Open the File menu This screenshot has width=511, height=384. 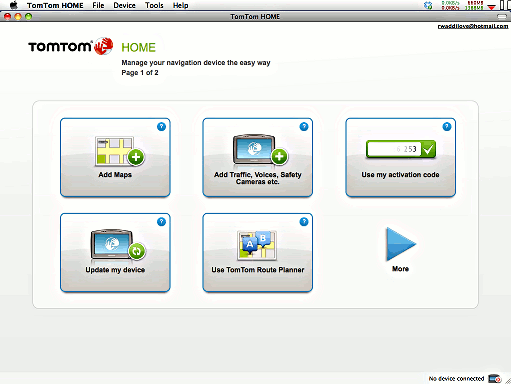tap(98, 5)
